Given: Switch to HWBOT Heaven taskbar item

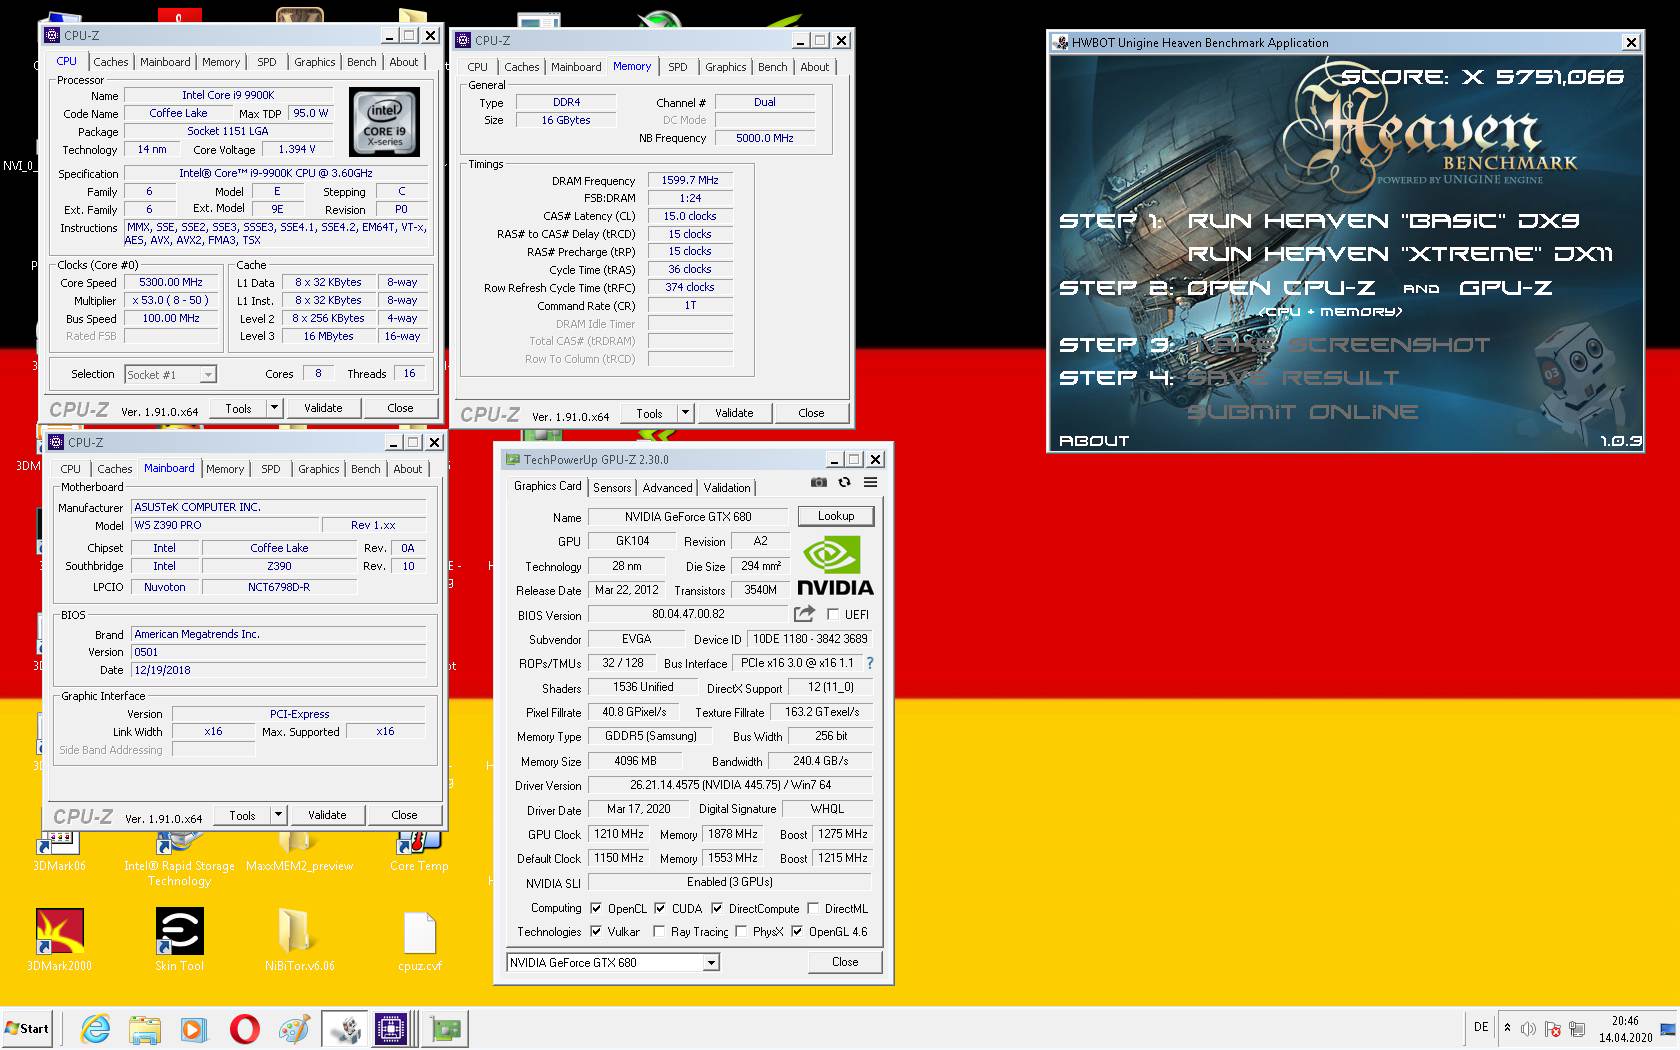Looking at the screenshot, I should click(345, 1029).
